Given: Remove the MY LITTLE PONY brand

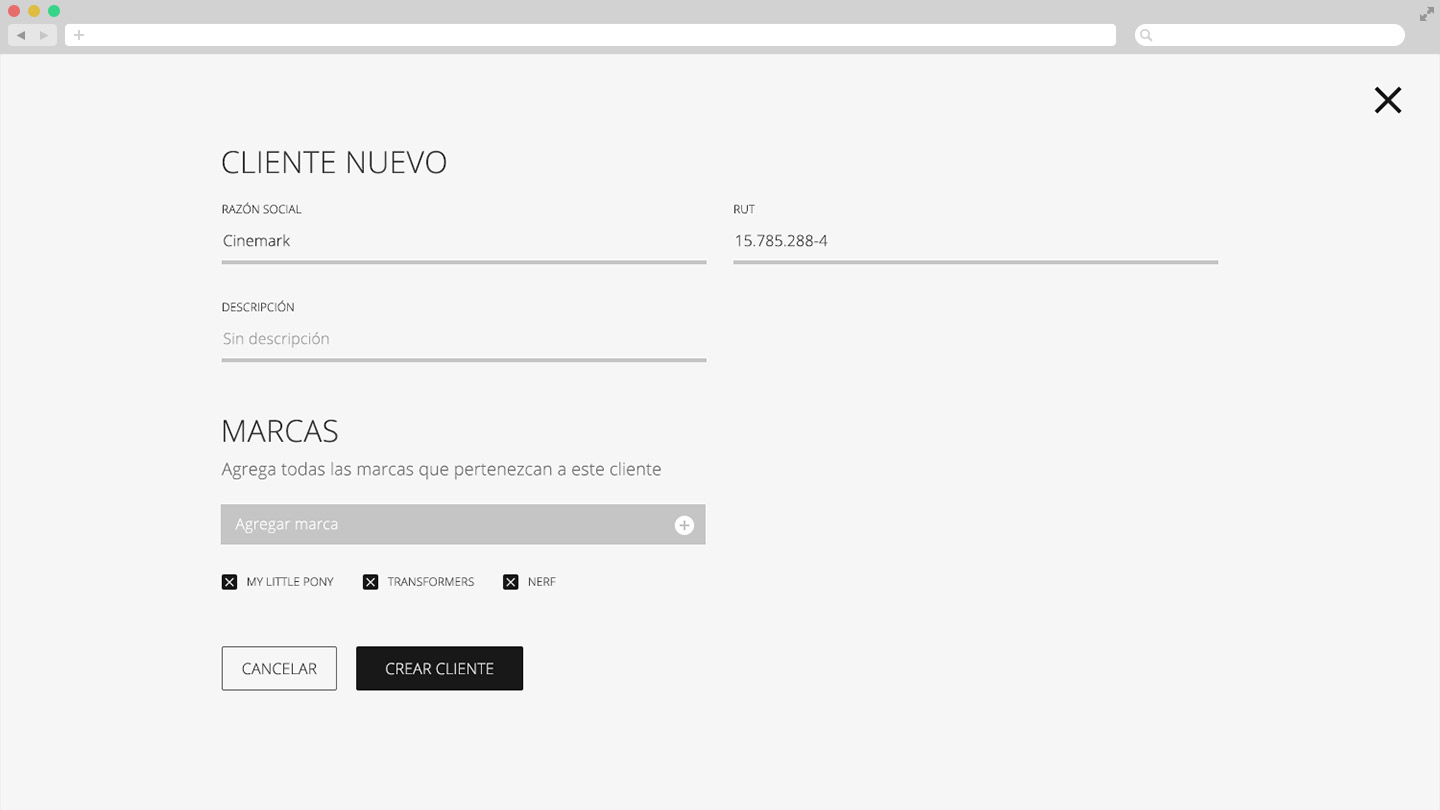Looking at the screenshot, I should pyautogui.click(x=229, y=582).
